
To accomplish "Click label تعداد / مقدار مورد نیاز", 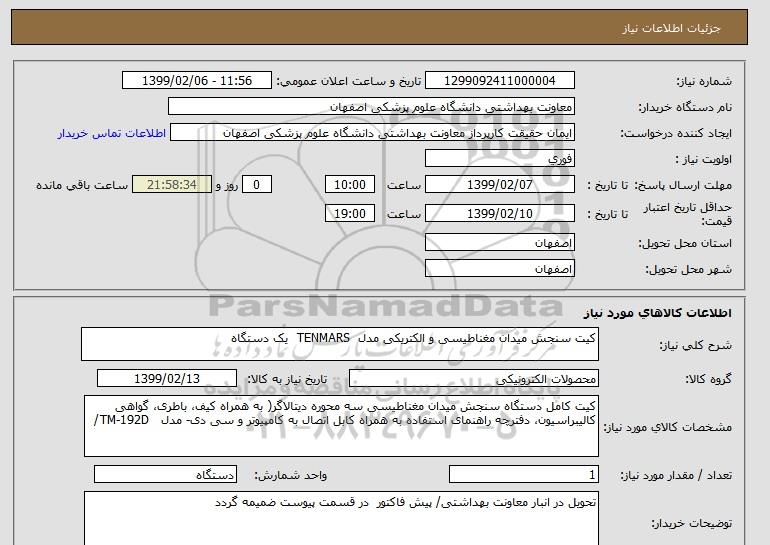I will pyautogui.click(x=676, y=475).
